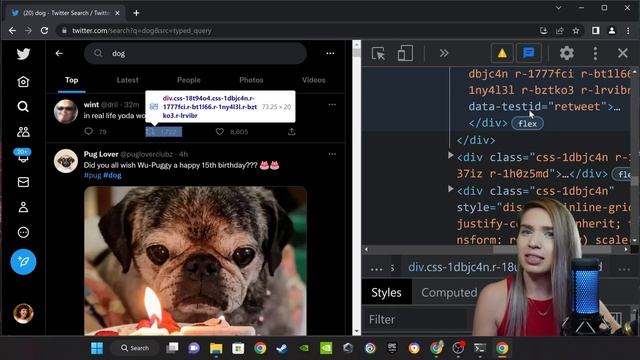640x360 pixels.
Task: Toggle DevTools device toolbar
Action: 405,53
